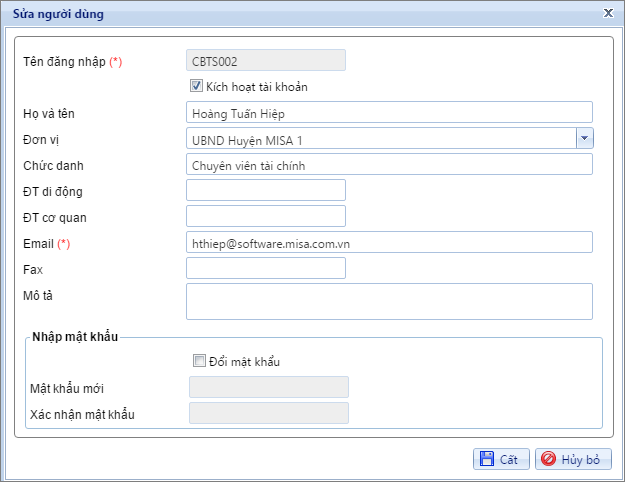Click the ĐT cơ quan input field

[266, 216]
